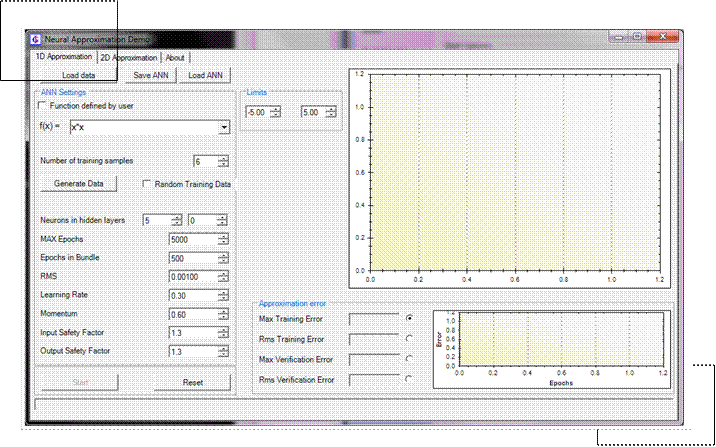Select the Rms Training Error radio button
This screenshot has width=716, height=447.
point(409,338)
